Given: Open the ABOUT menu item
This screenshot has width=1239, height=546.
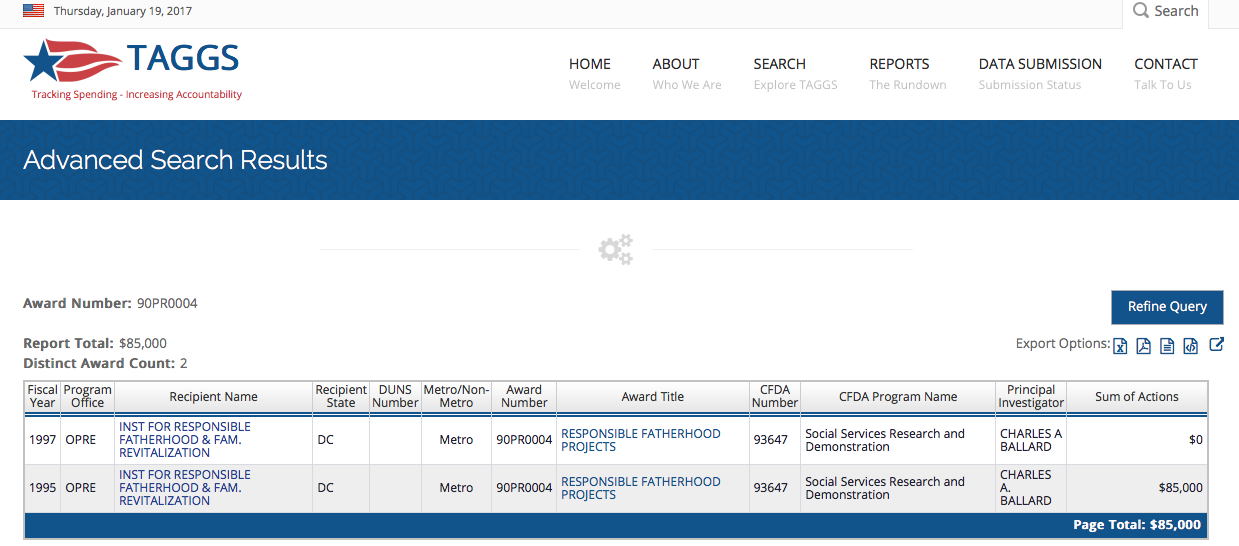Looking at the screenshot, I should pos(676,64).
